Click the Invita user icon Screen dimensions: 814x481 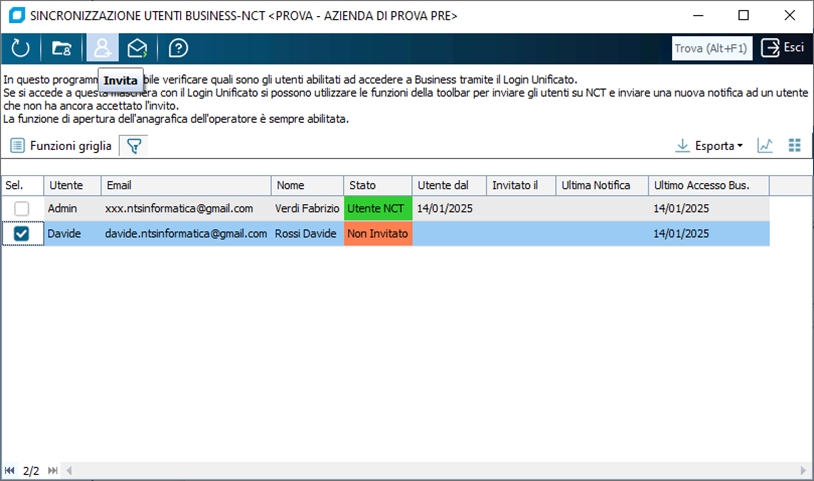pyautogui.click(x=102, y=48)
